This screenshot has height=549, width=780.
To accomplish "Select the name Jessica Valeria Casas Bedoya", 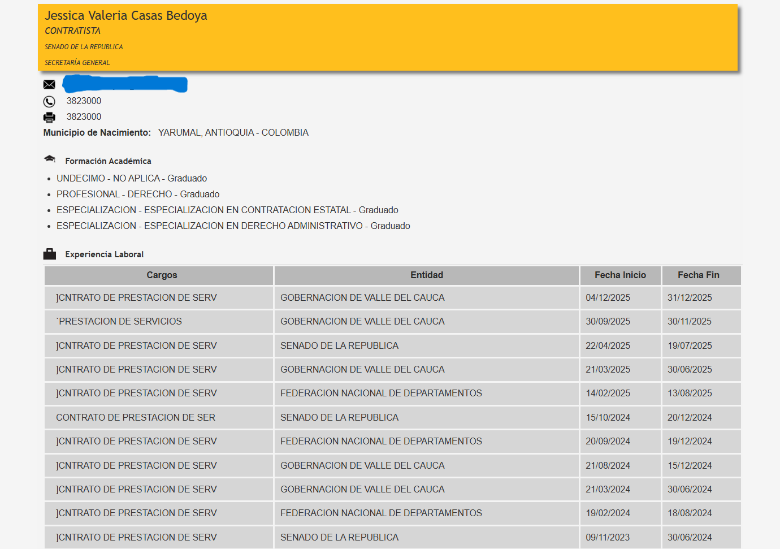I will pyautogui.click(x=126, y=16).
